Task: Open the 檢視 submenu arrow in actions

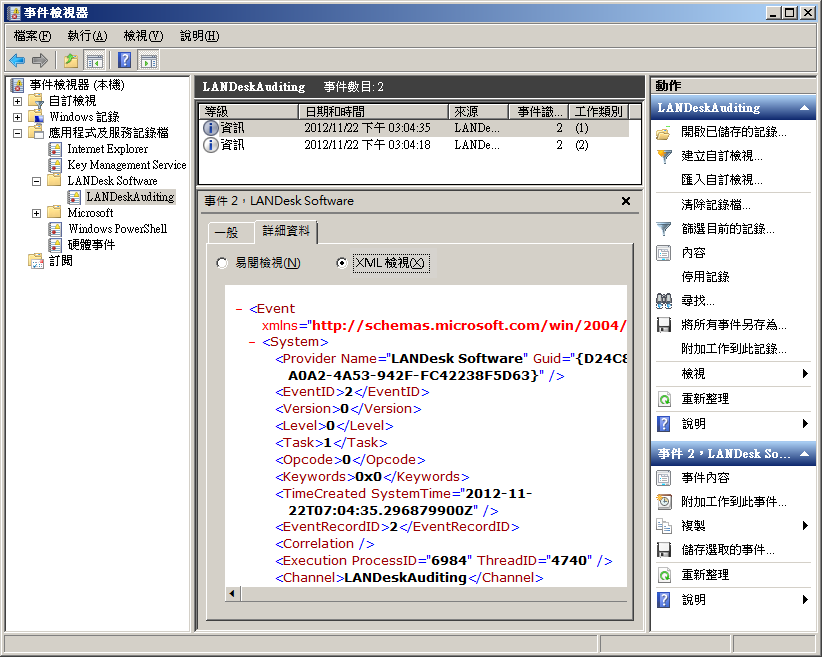Action: pyautogui.click(x=805, y=374)
